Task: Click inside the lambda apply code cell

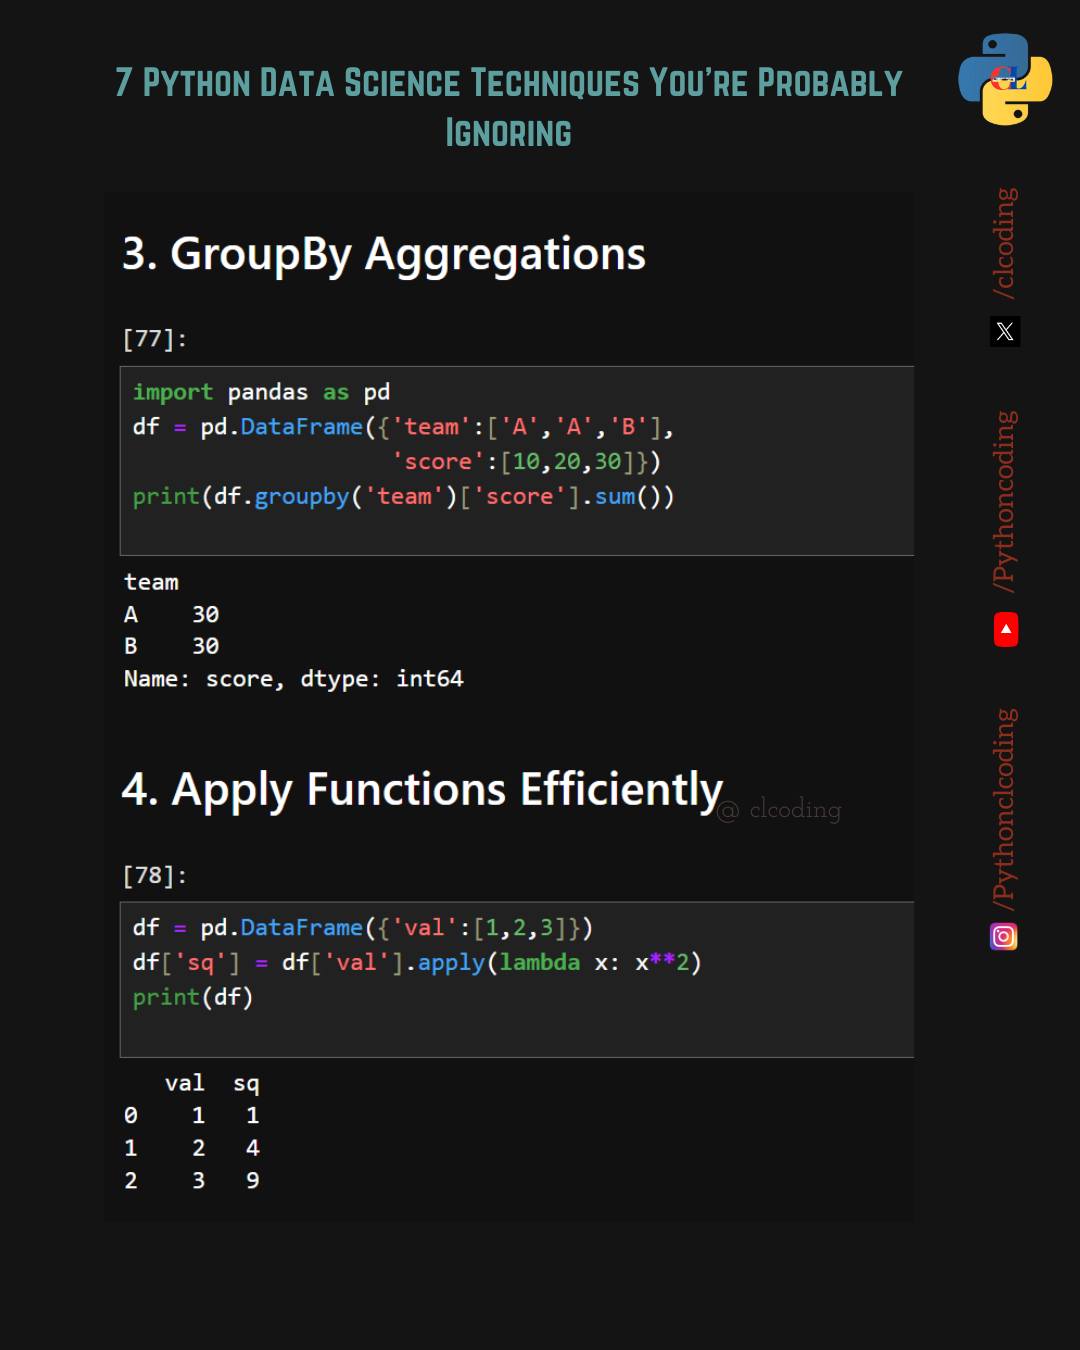Action: pyautogui.click(x=517, y=980)
